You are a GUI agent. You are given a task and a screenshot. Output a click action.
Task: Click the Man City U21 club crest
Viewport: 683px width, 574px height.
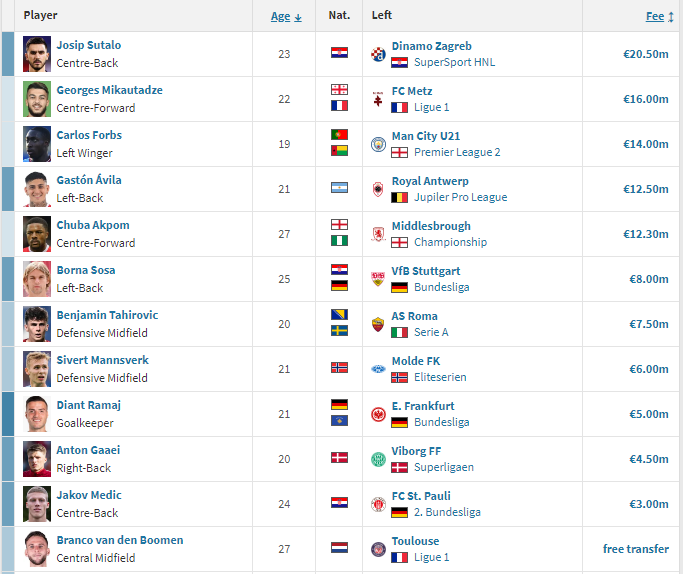[378, 144]
